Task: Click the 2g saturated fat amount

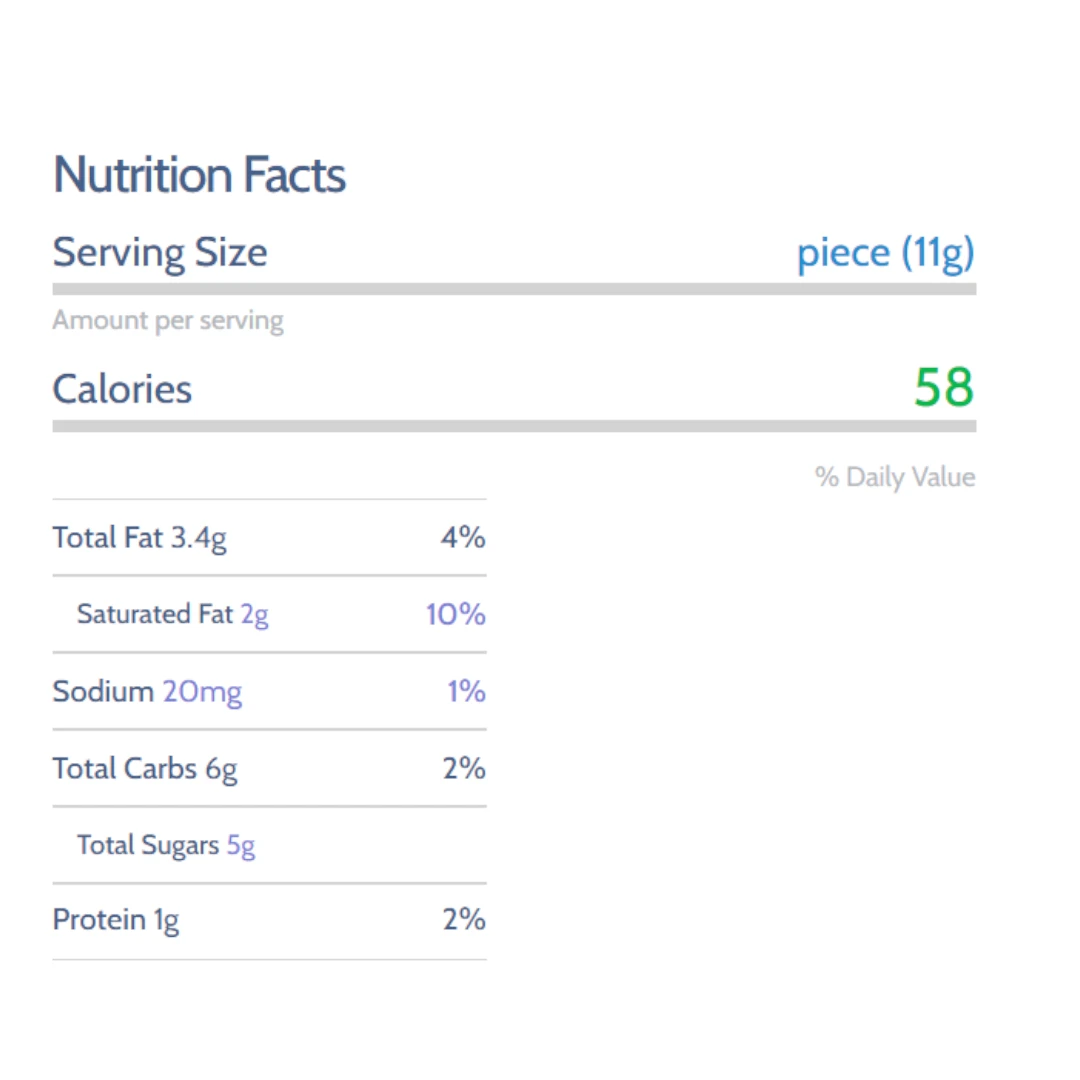Action: [255, 614]
